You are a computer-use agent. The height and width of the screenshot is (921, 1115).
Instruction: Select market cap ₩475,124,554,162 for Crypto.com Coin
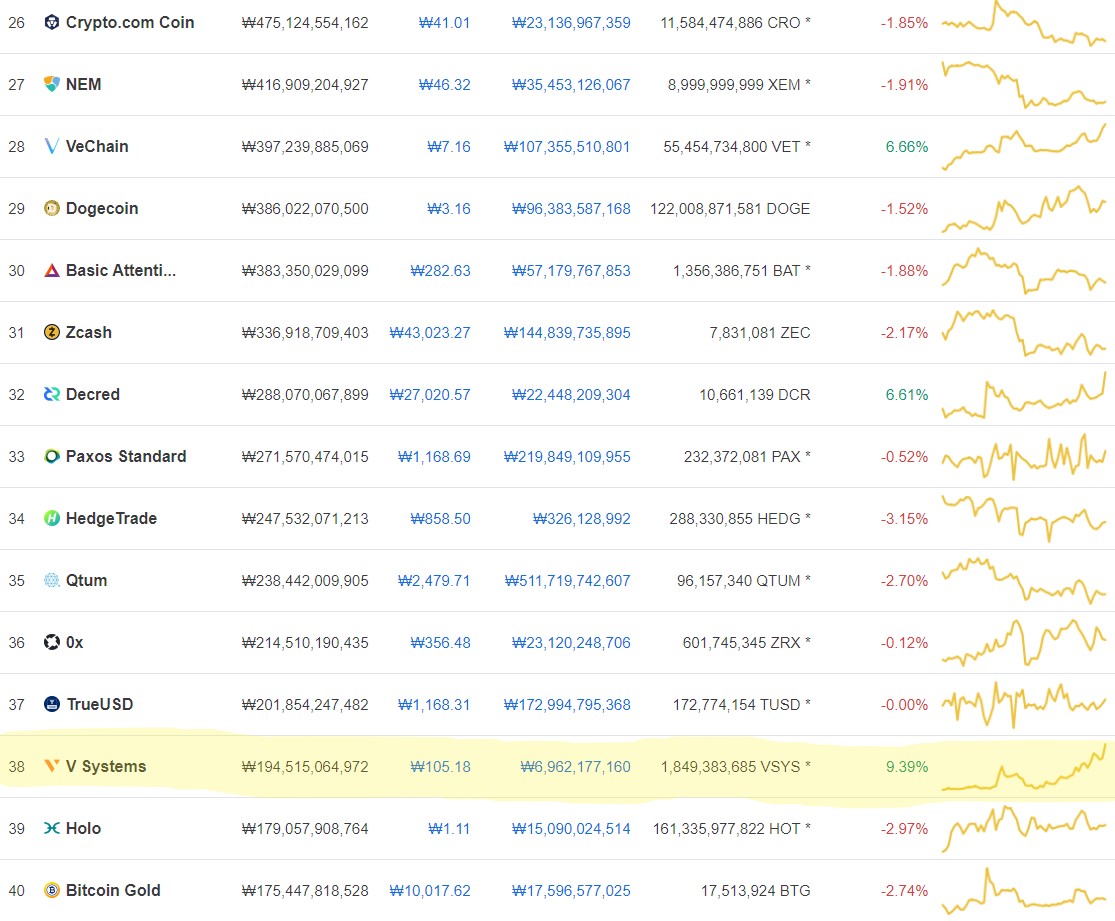coord(305,23)
